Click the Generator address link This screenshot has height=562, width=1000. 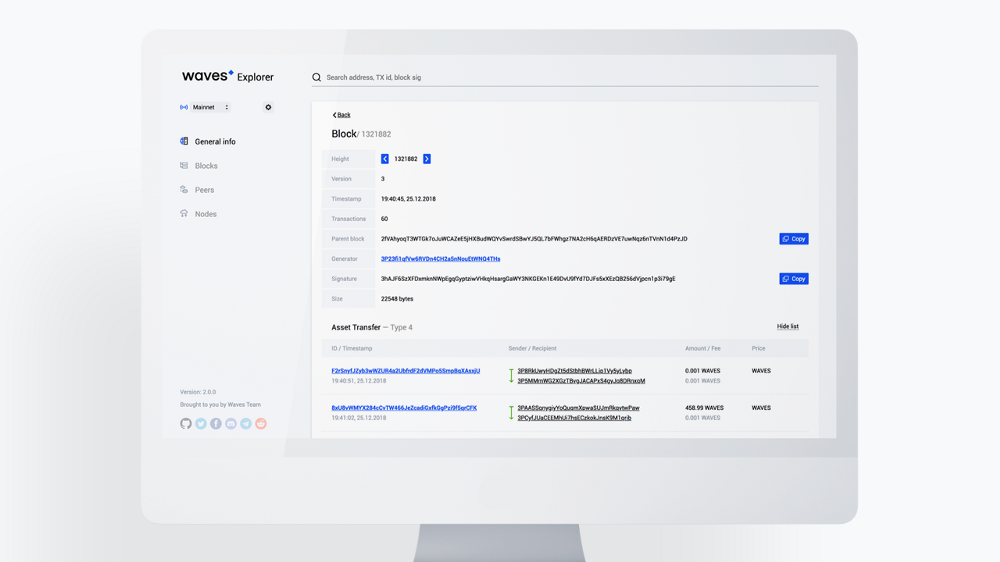pyautogui.click(x=440, y=259)
